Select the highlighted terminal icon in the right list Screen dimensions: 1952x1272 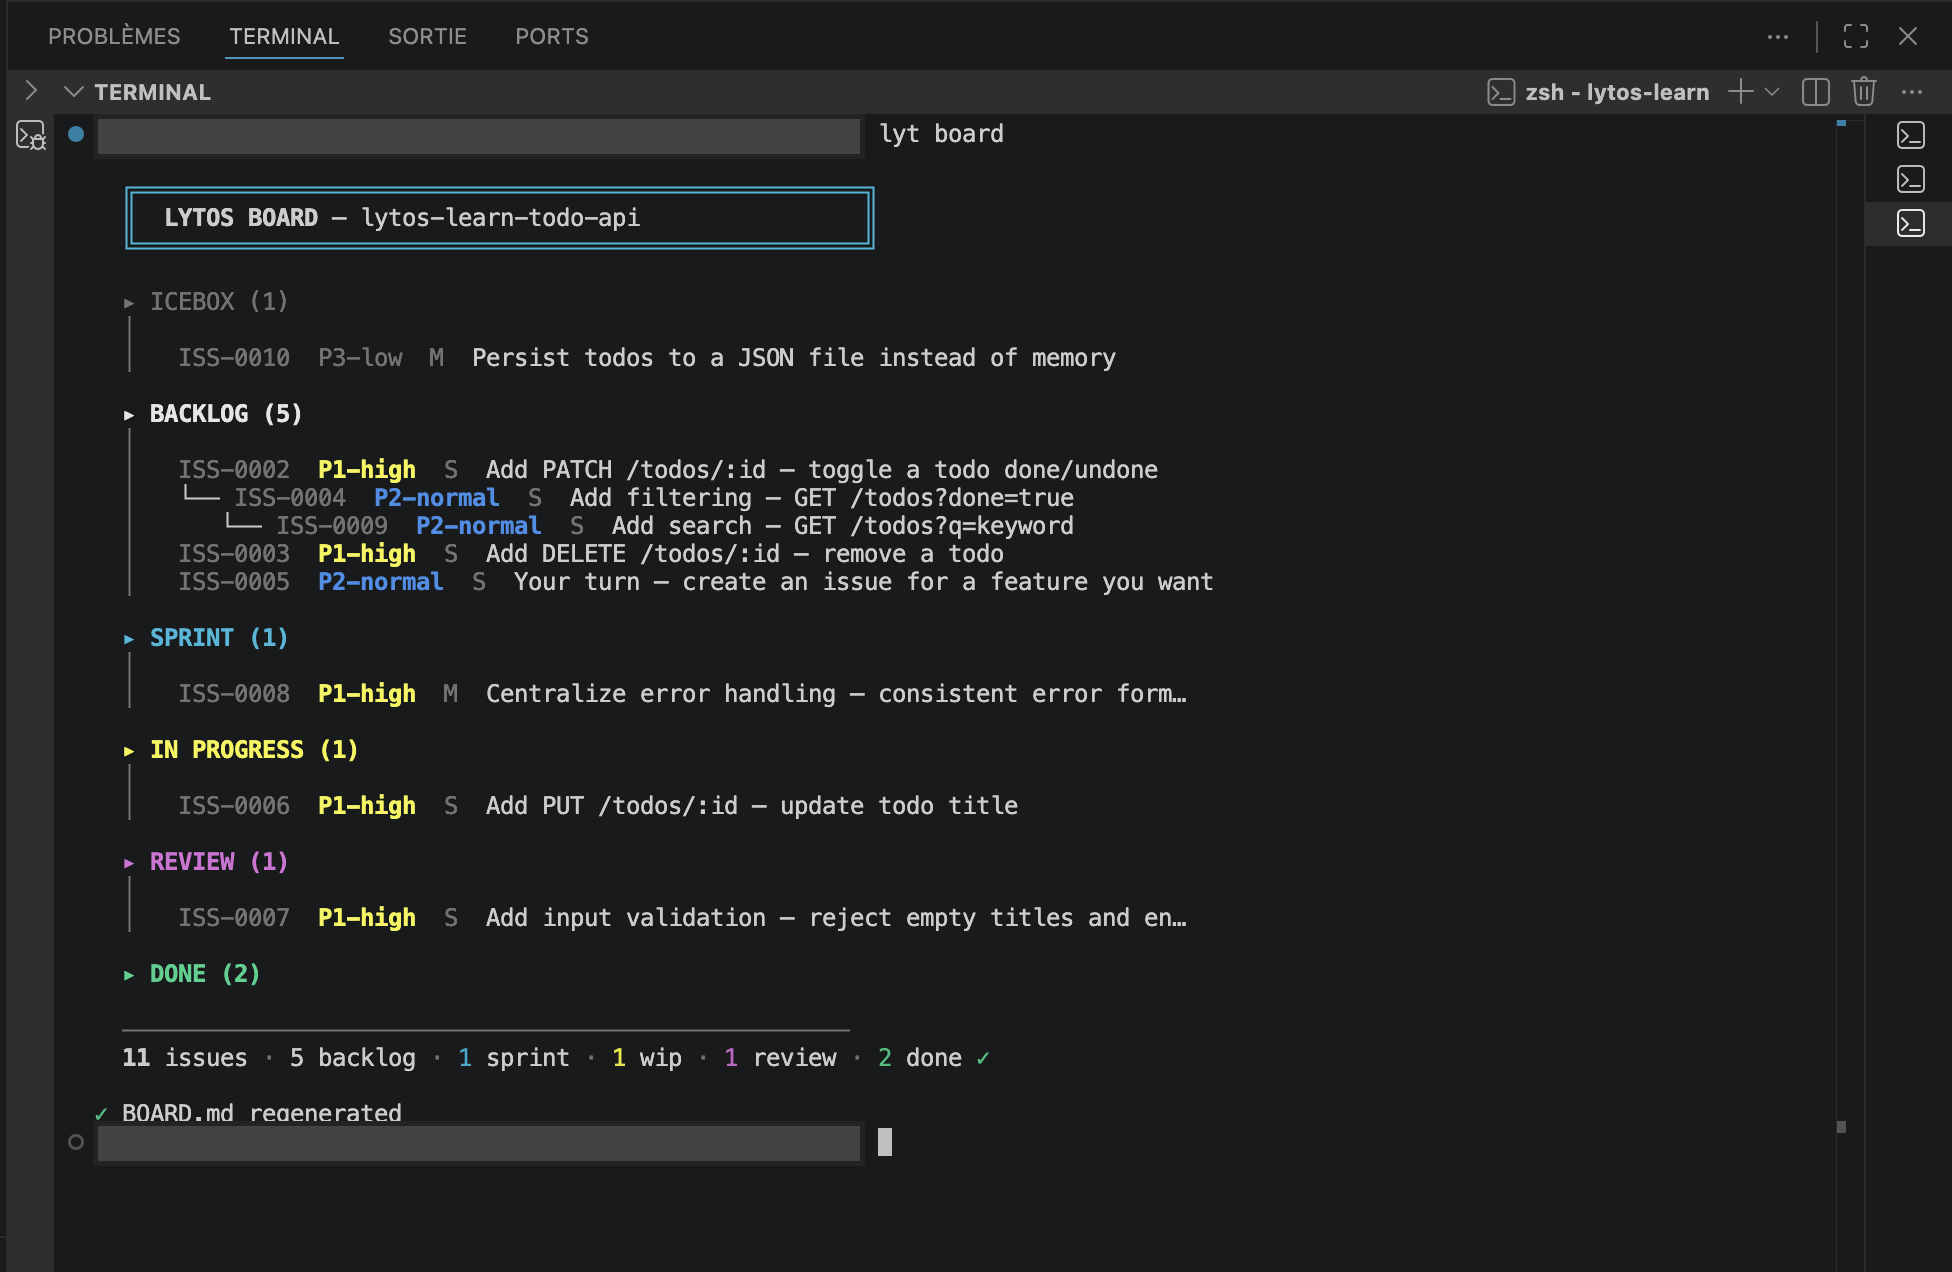pyautogui.click(x=1910, y=223)
